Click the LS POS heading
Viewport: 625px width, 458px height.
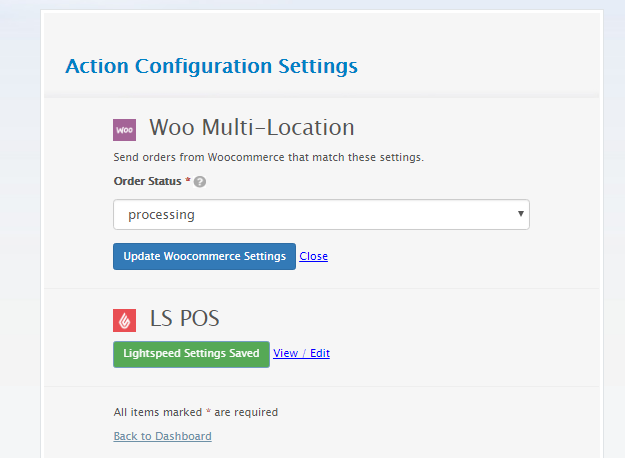185,318
